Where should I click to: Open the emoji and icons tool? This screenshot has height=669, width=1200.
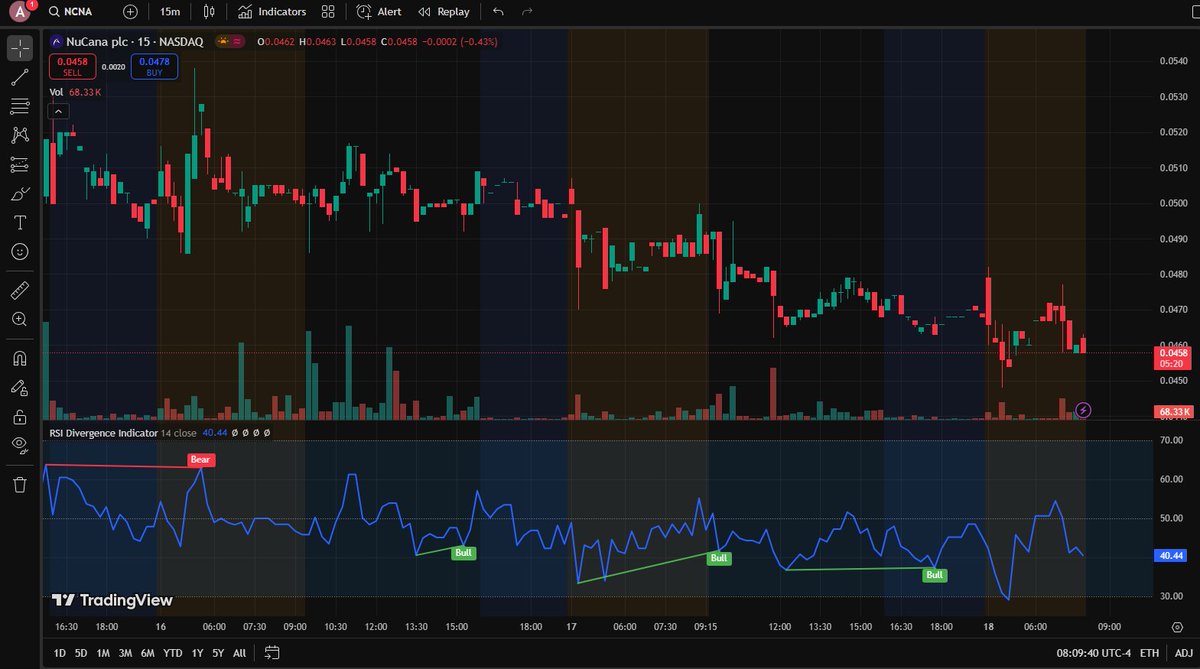point(20,251)
